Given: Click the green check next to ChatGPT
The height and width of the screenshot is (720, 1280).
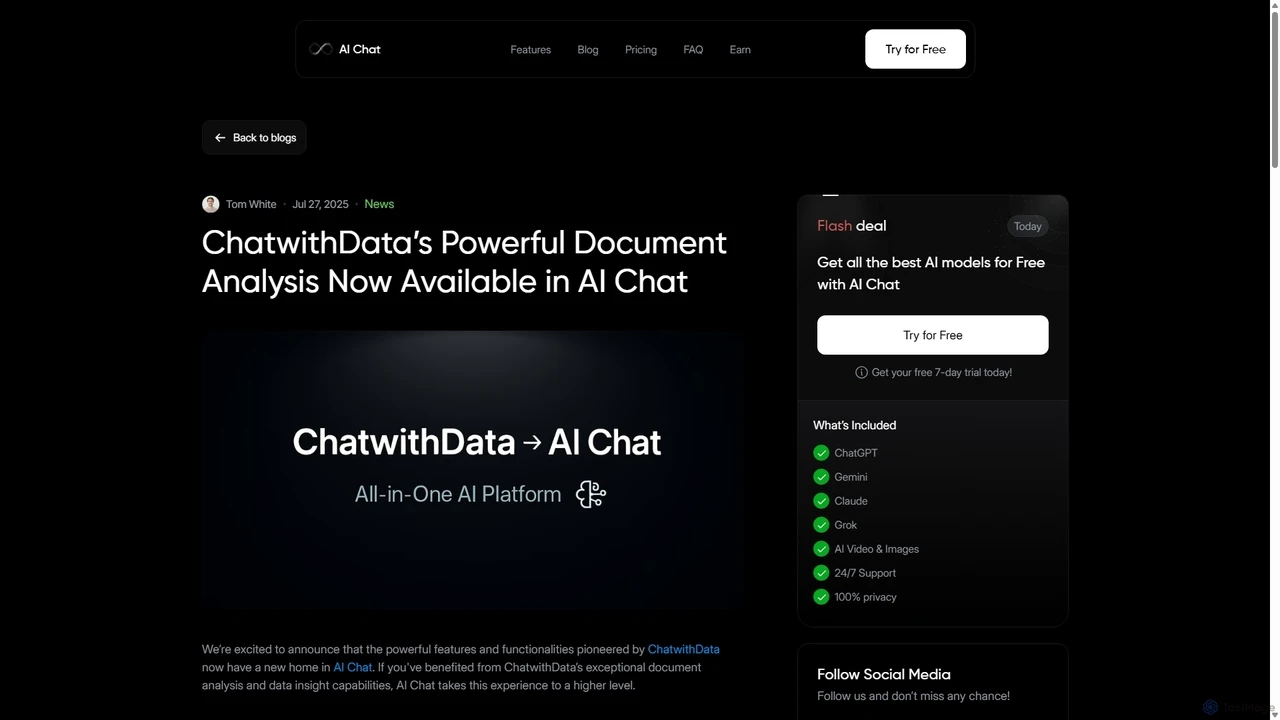Looking at the screenshot, I should pyautogui.click(x=821, y=453).
